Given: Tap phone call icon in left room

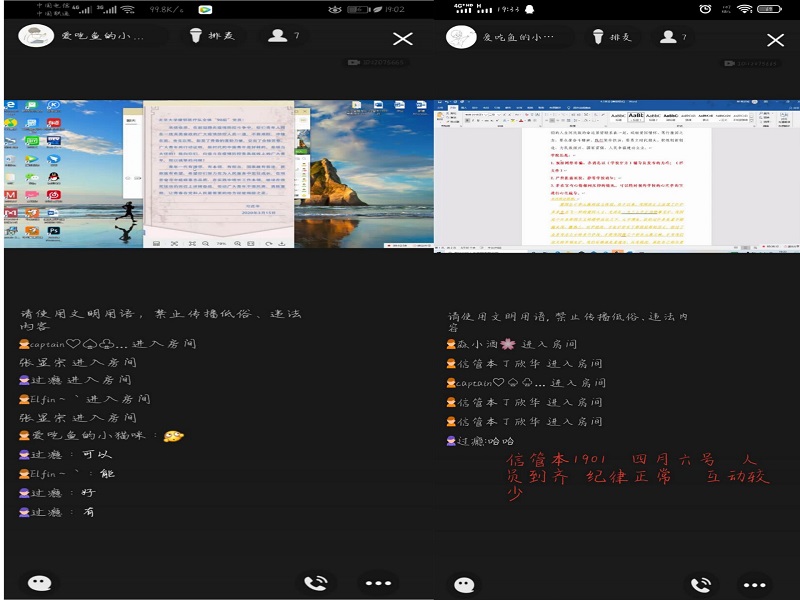Looking at the screenshot, I should click(x=316, y=583).
